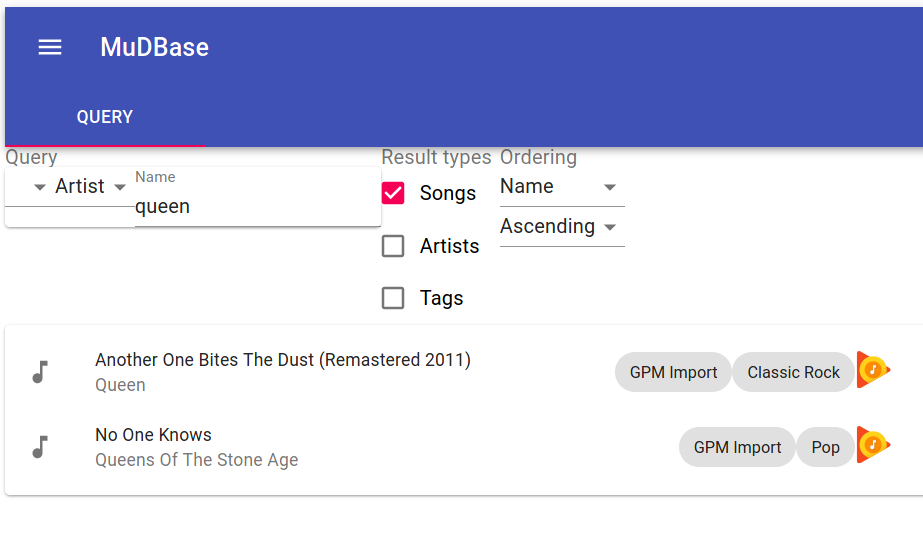This screenshot has width=923, height=535.
Task: Change the Ascending sort direction dropdown
Action: tap(562, 227)
